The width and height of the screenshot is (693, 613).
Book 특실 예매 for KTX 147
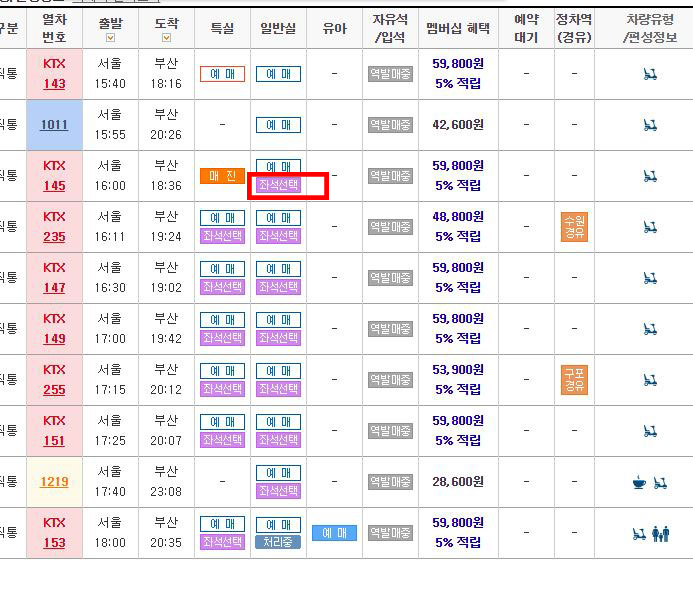pos(222,269)
